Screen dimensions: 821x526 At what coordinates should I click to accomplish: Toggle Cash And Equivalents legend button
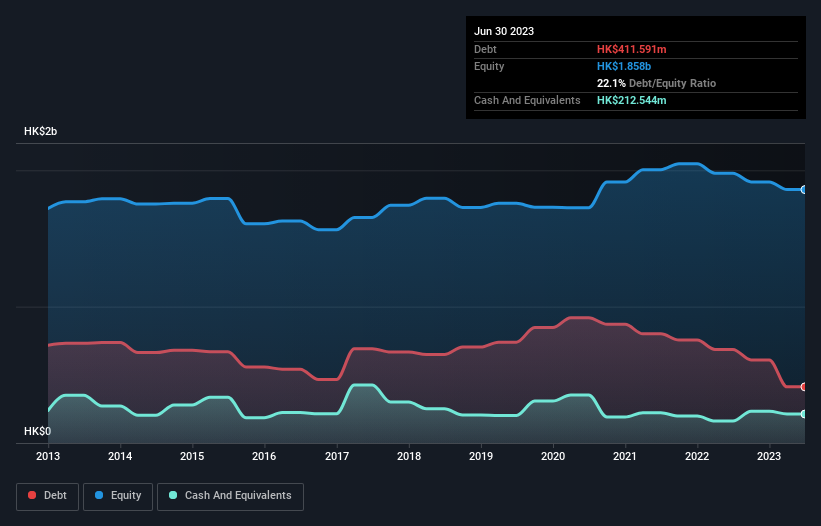230,495
